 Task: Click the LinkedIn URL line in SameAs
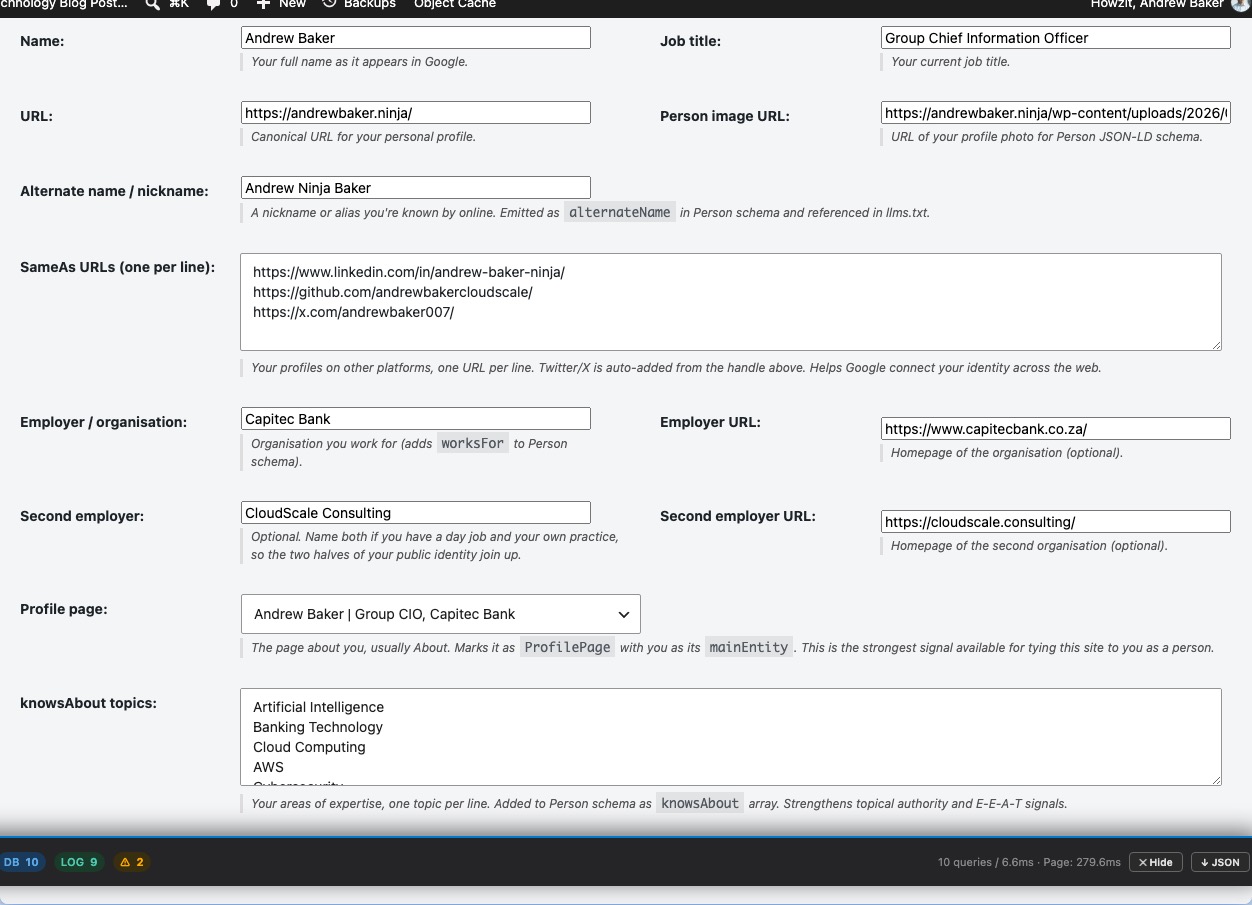[409, 272]
